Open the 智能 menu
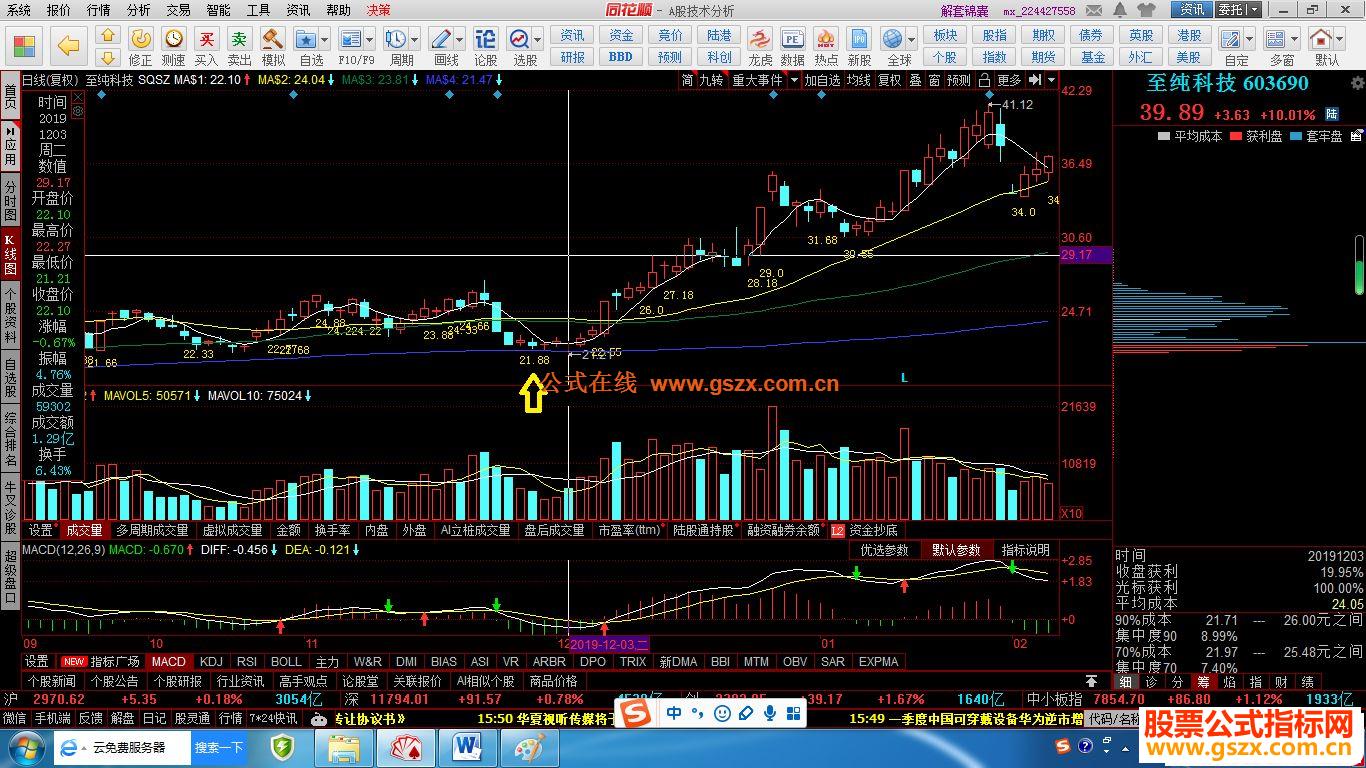This screenshot has height=768, width=1366. point(218,10)
